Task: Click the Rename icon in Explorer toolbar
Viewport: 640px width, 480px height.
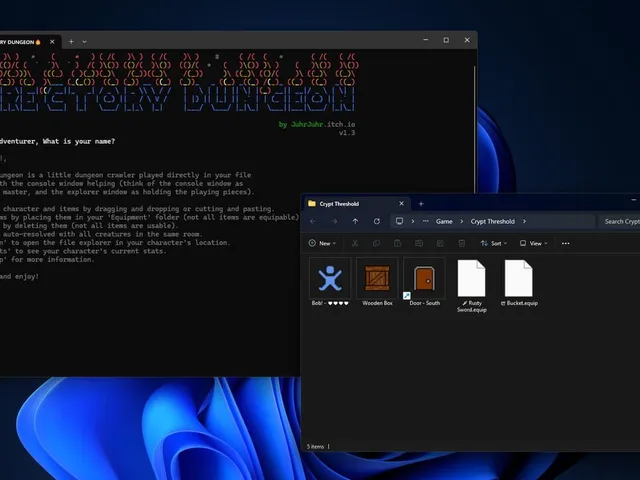Action: click(419, 243)
